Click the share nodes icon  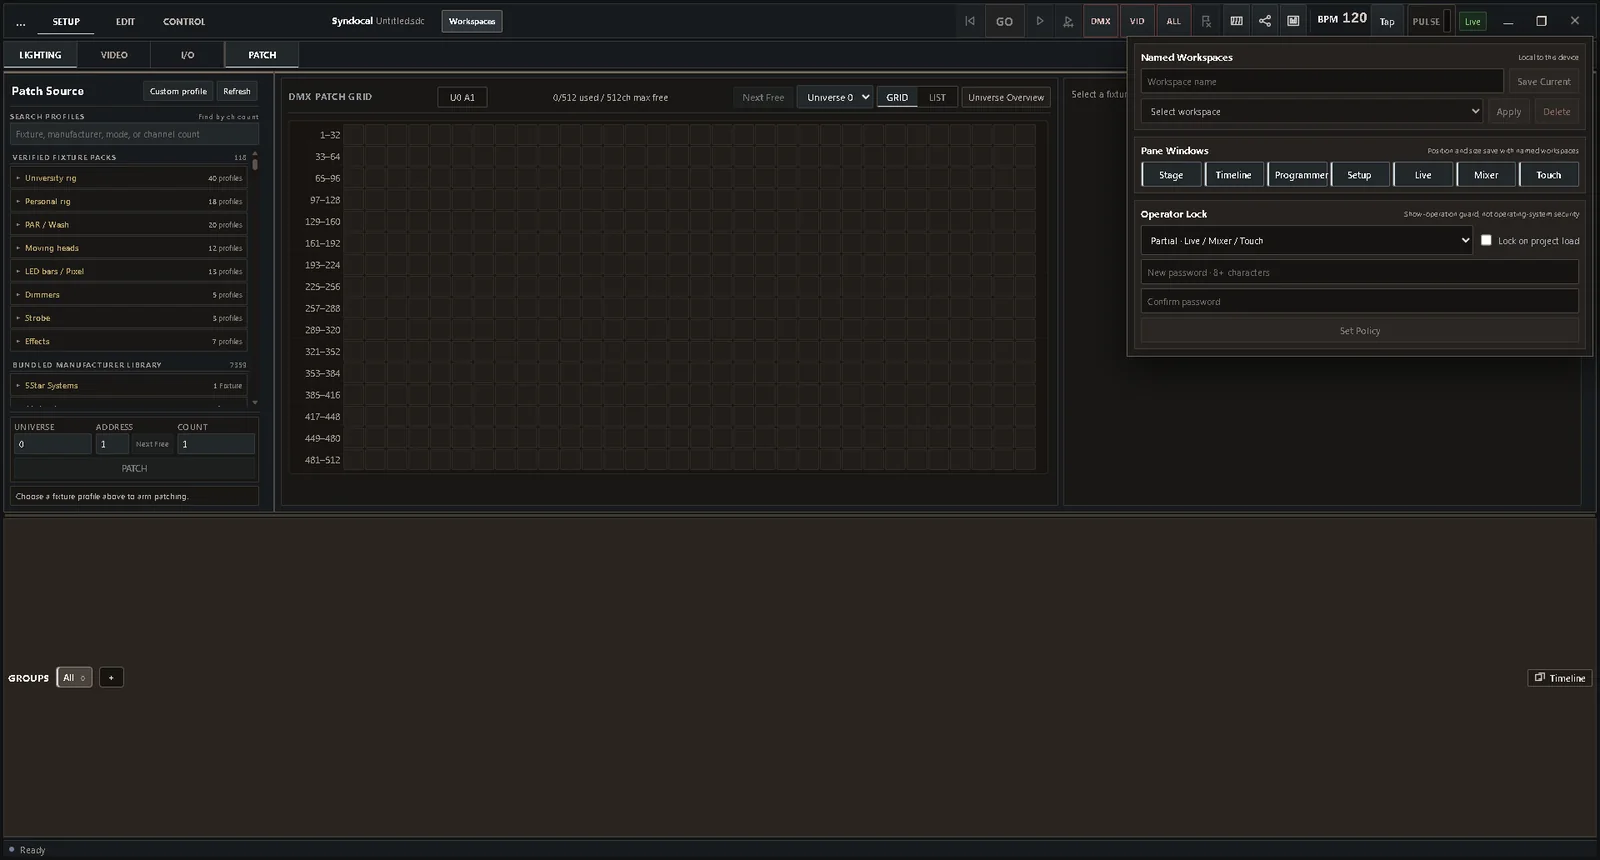(x=1265, y=21)
